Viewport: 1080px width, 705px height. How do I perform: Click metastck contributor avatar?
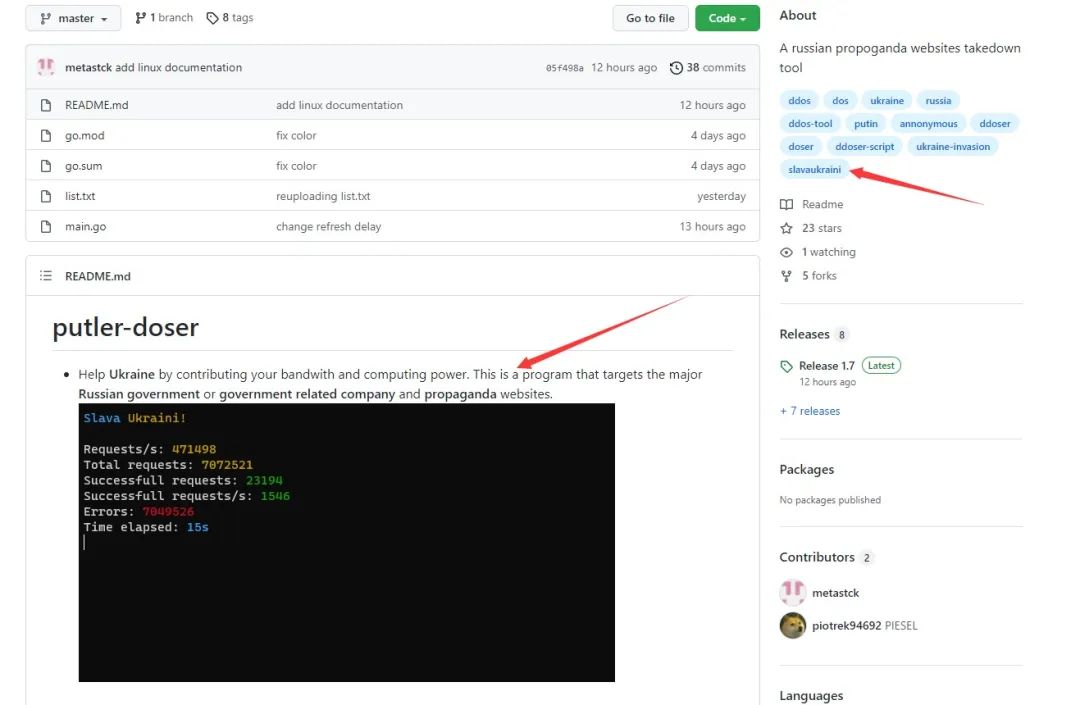click(792, 593)
